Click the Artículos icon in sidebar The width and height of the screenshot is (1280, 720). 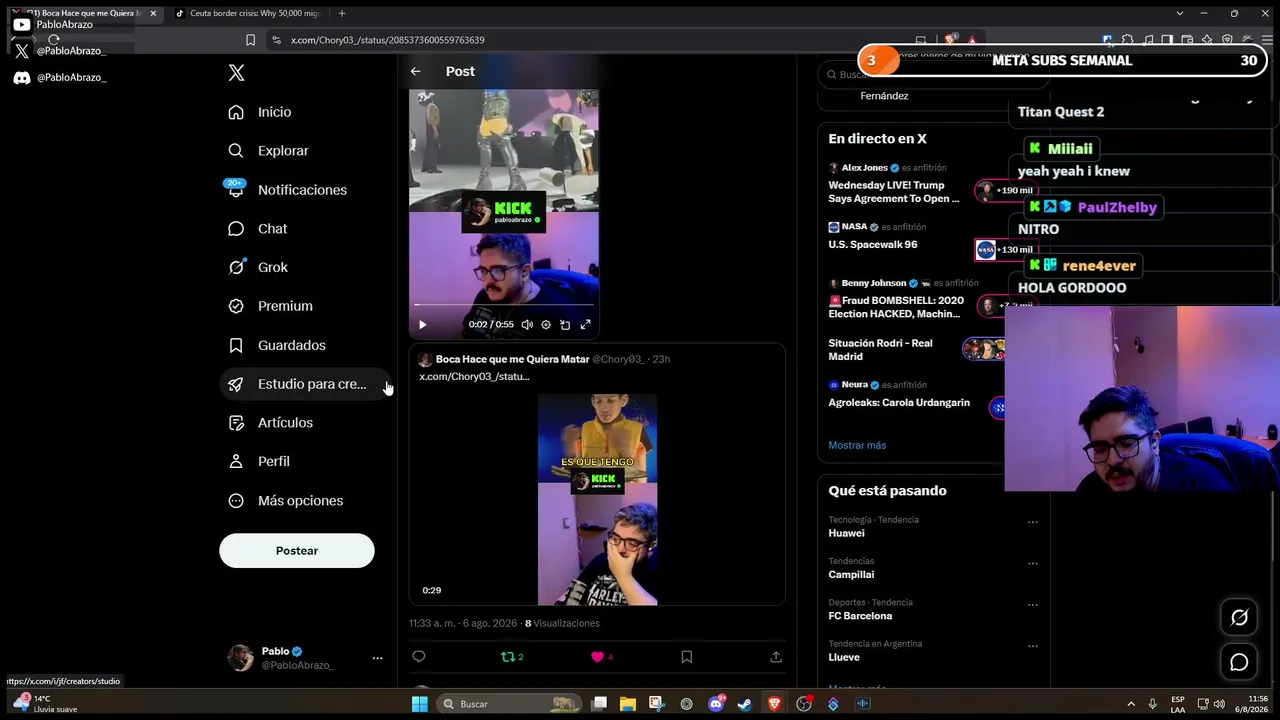(x=236, y=423)
